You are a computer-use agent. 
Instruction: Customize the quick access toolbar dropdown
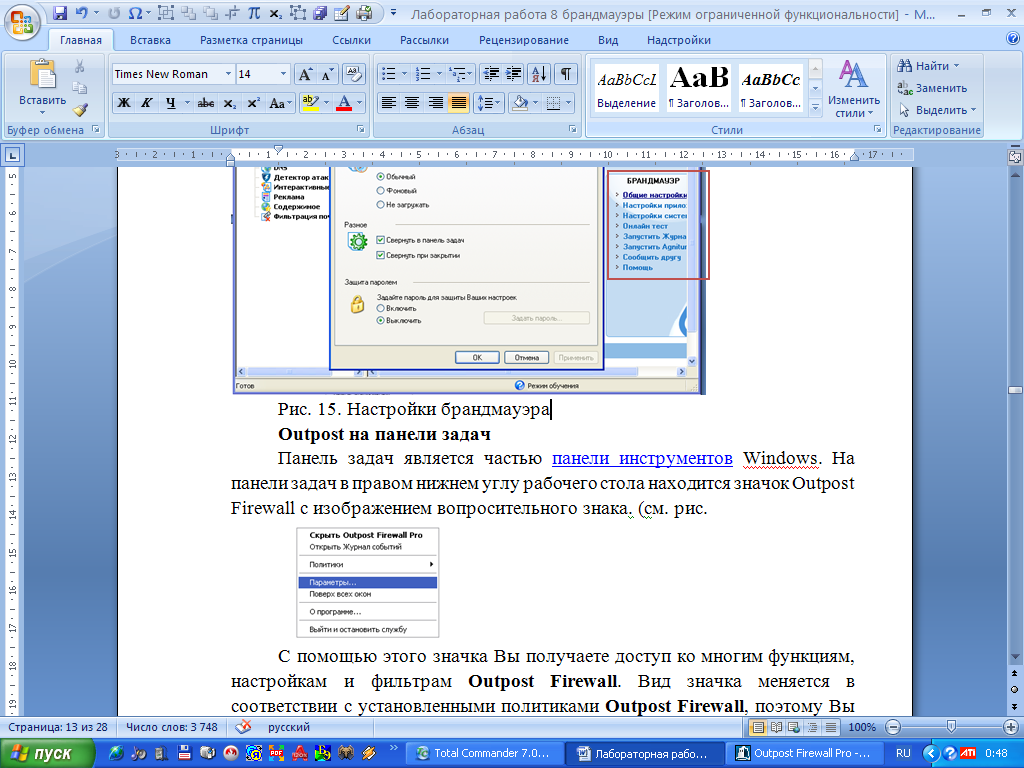coord(393,12)
